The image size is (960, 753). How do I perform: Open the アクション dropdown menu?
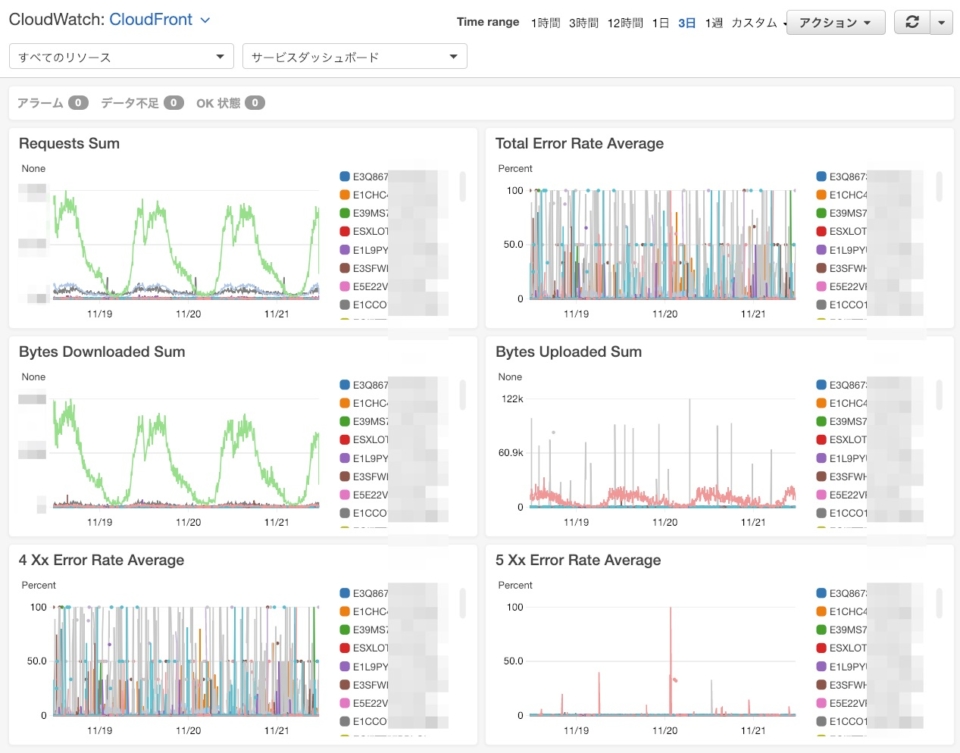point(836,21)
